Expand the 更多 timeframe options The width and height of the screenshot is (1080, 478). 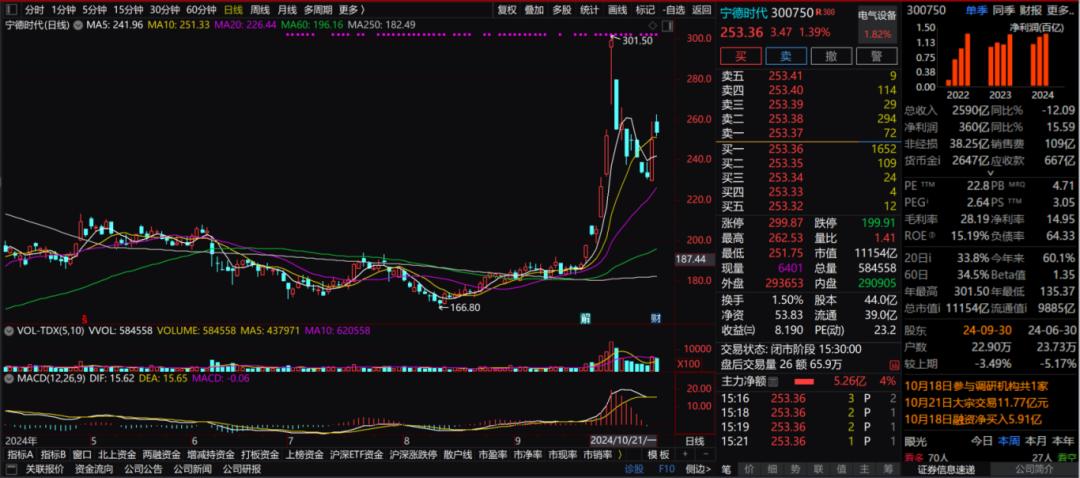pyautogui.click(x=349, y=10)
